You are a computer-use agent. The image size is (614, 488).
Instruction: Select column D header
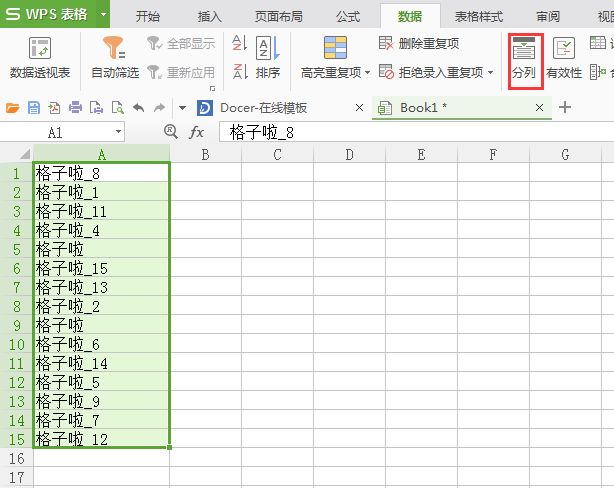[349, 154]
